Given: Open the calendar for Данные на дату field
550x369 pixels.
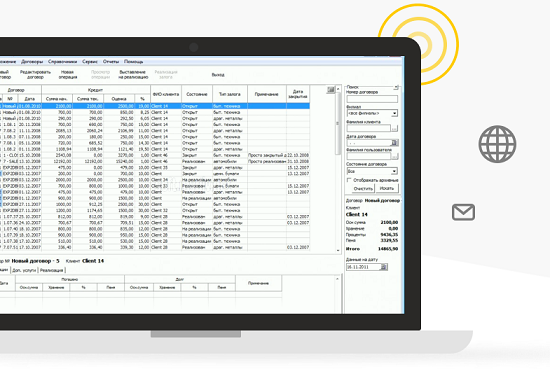Looking at the screenshot, I should tap(384, 267).
